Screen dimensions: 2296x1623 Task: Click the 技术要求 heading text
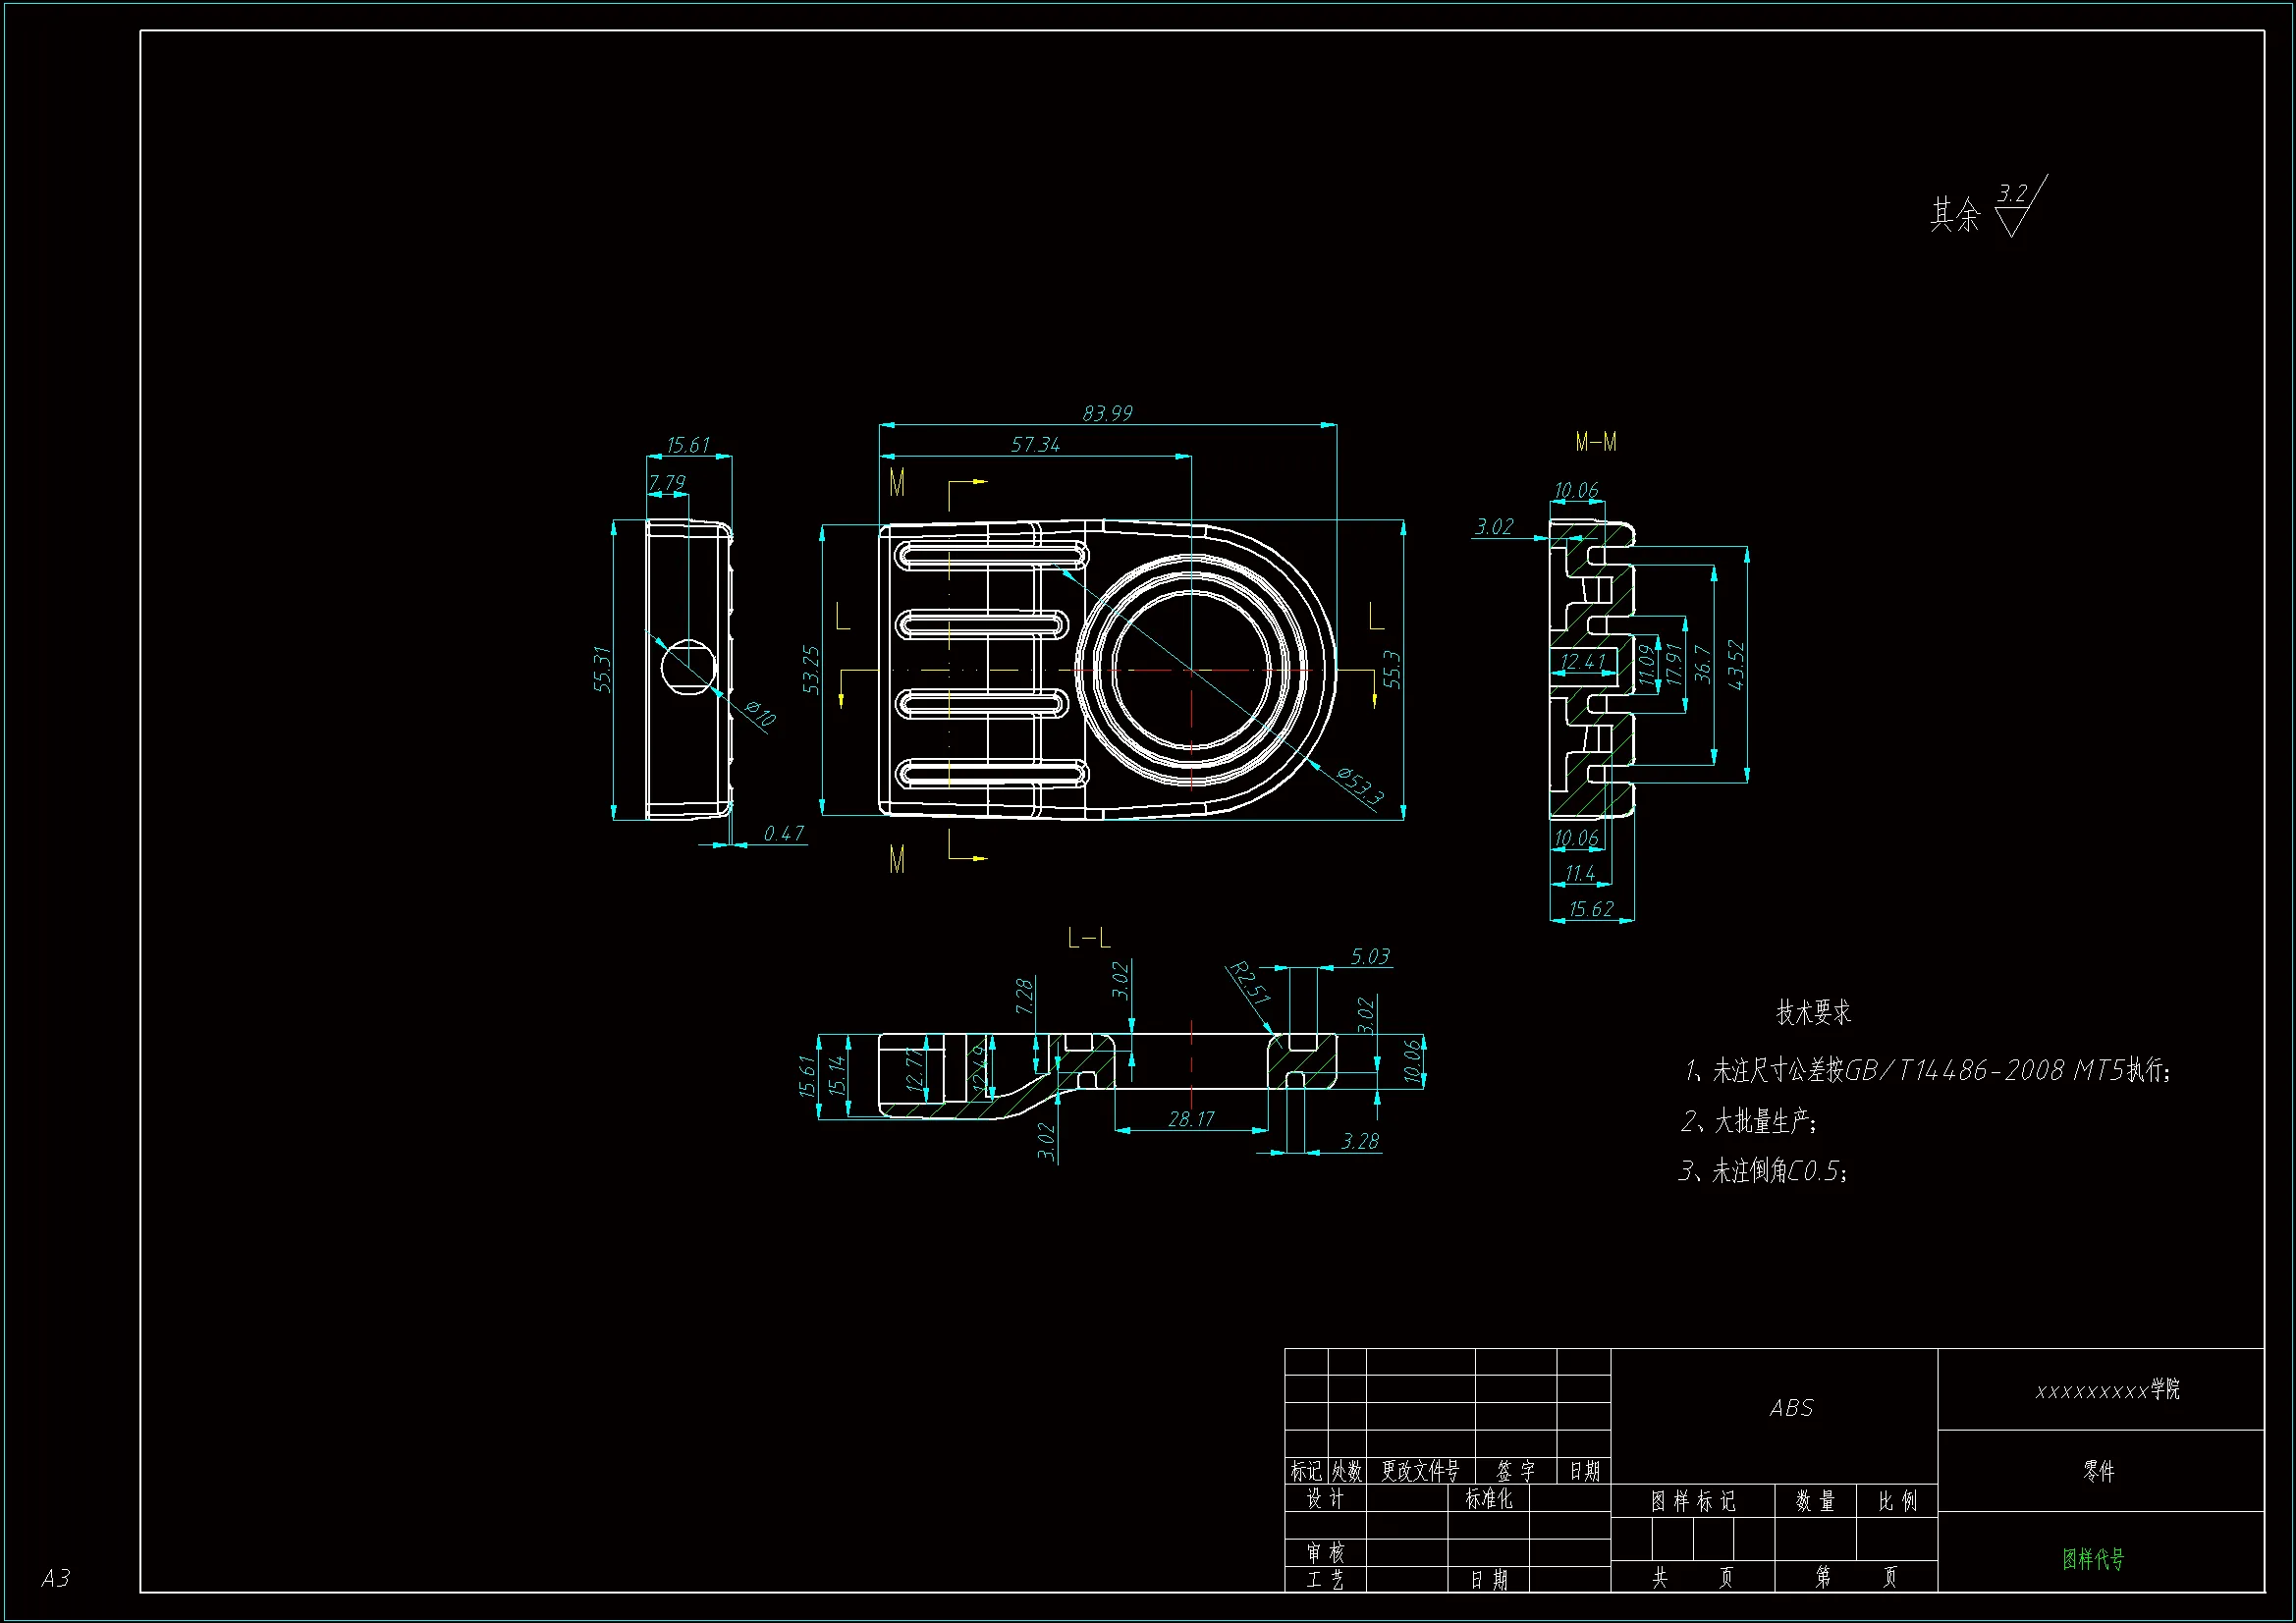pyautogui.click(x=1813, y=1013)
